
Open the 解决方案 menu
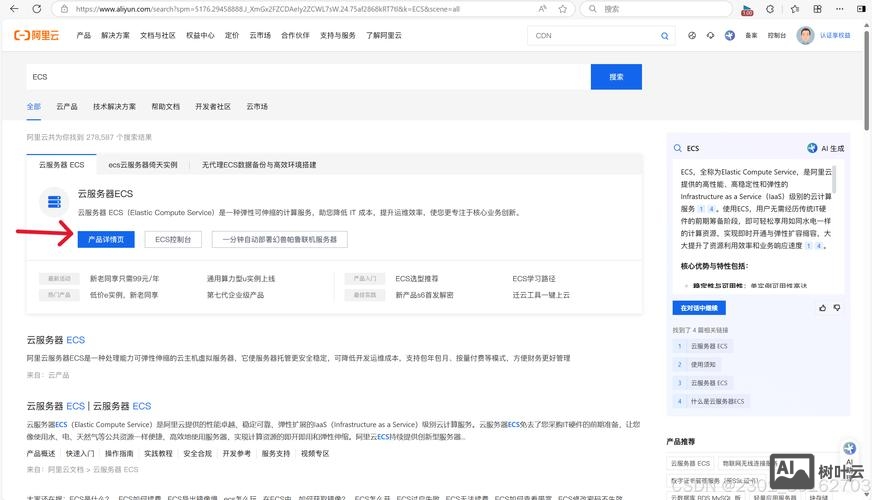[115, 35]
